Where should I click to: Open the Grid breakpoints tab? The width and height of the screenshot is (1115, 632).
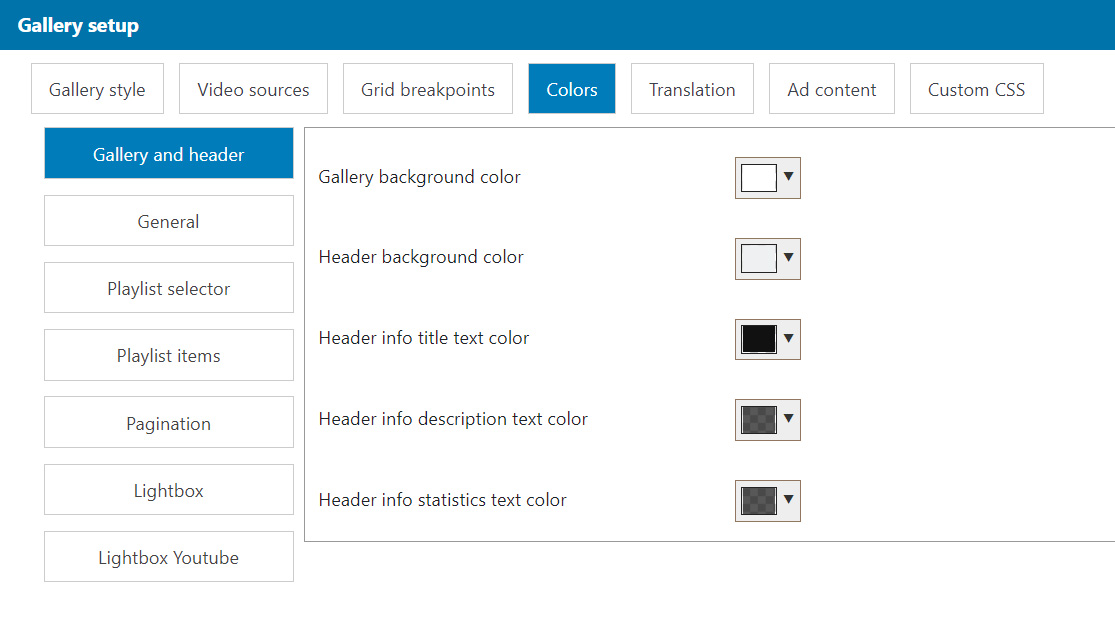[x=428, y=89]
